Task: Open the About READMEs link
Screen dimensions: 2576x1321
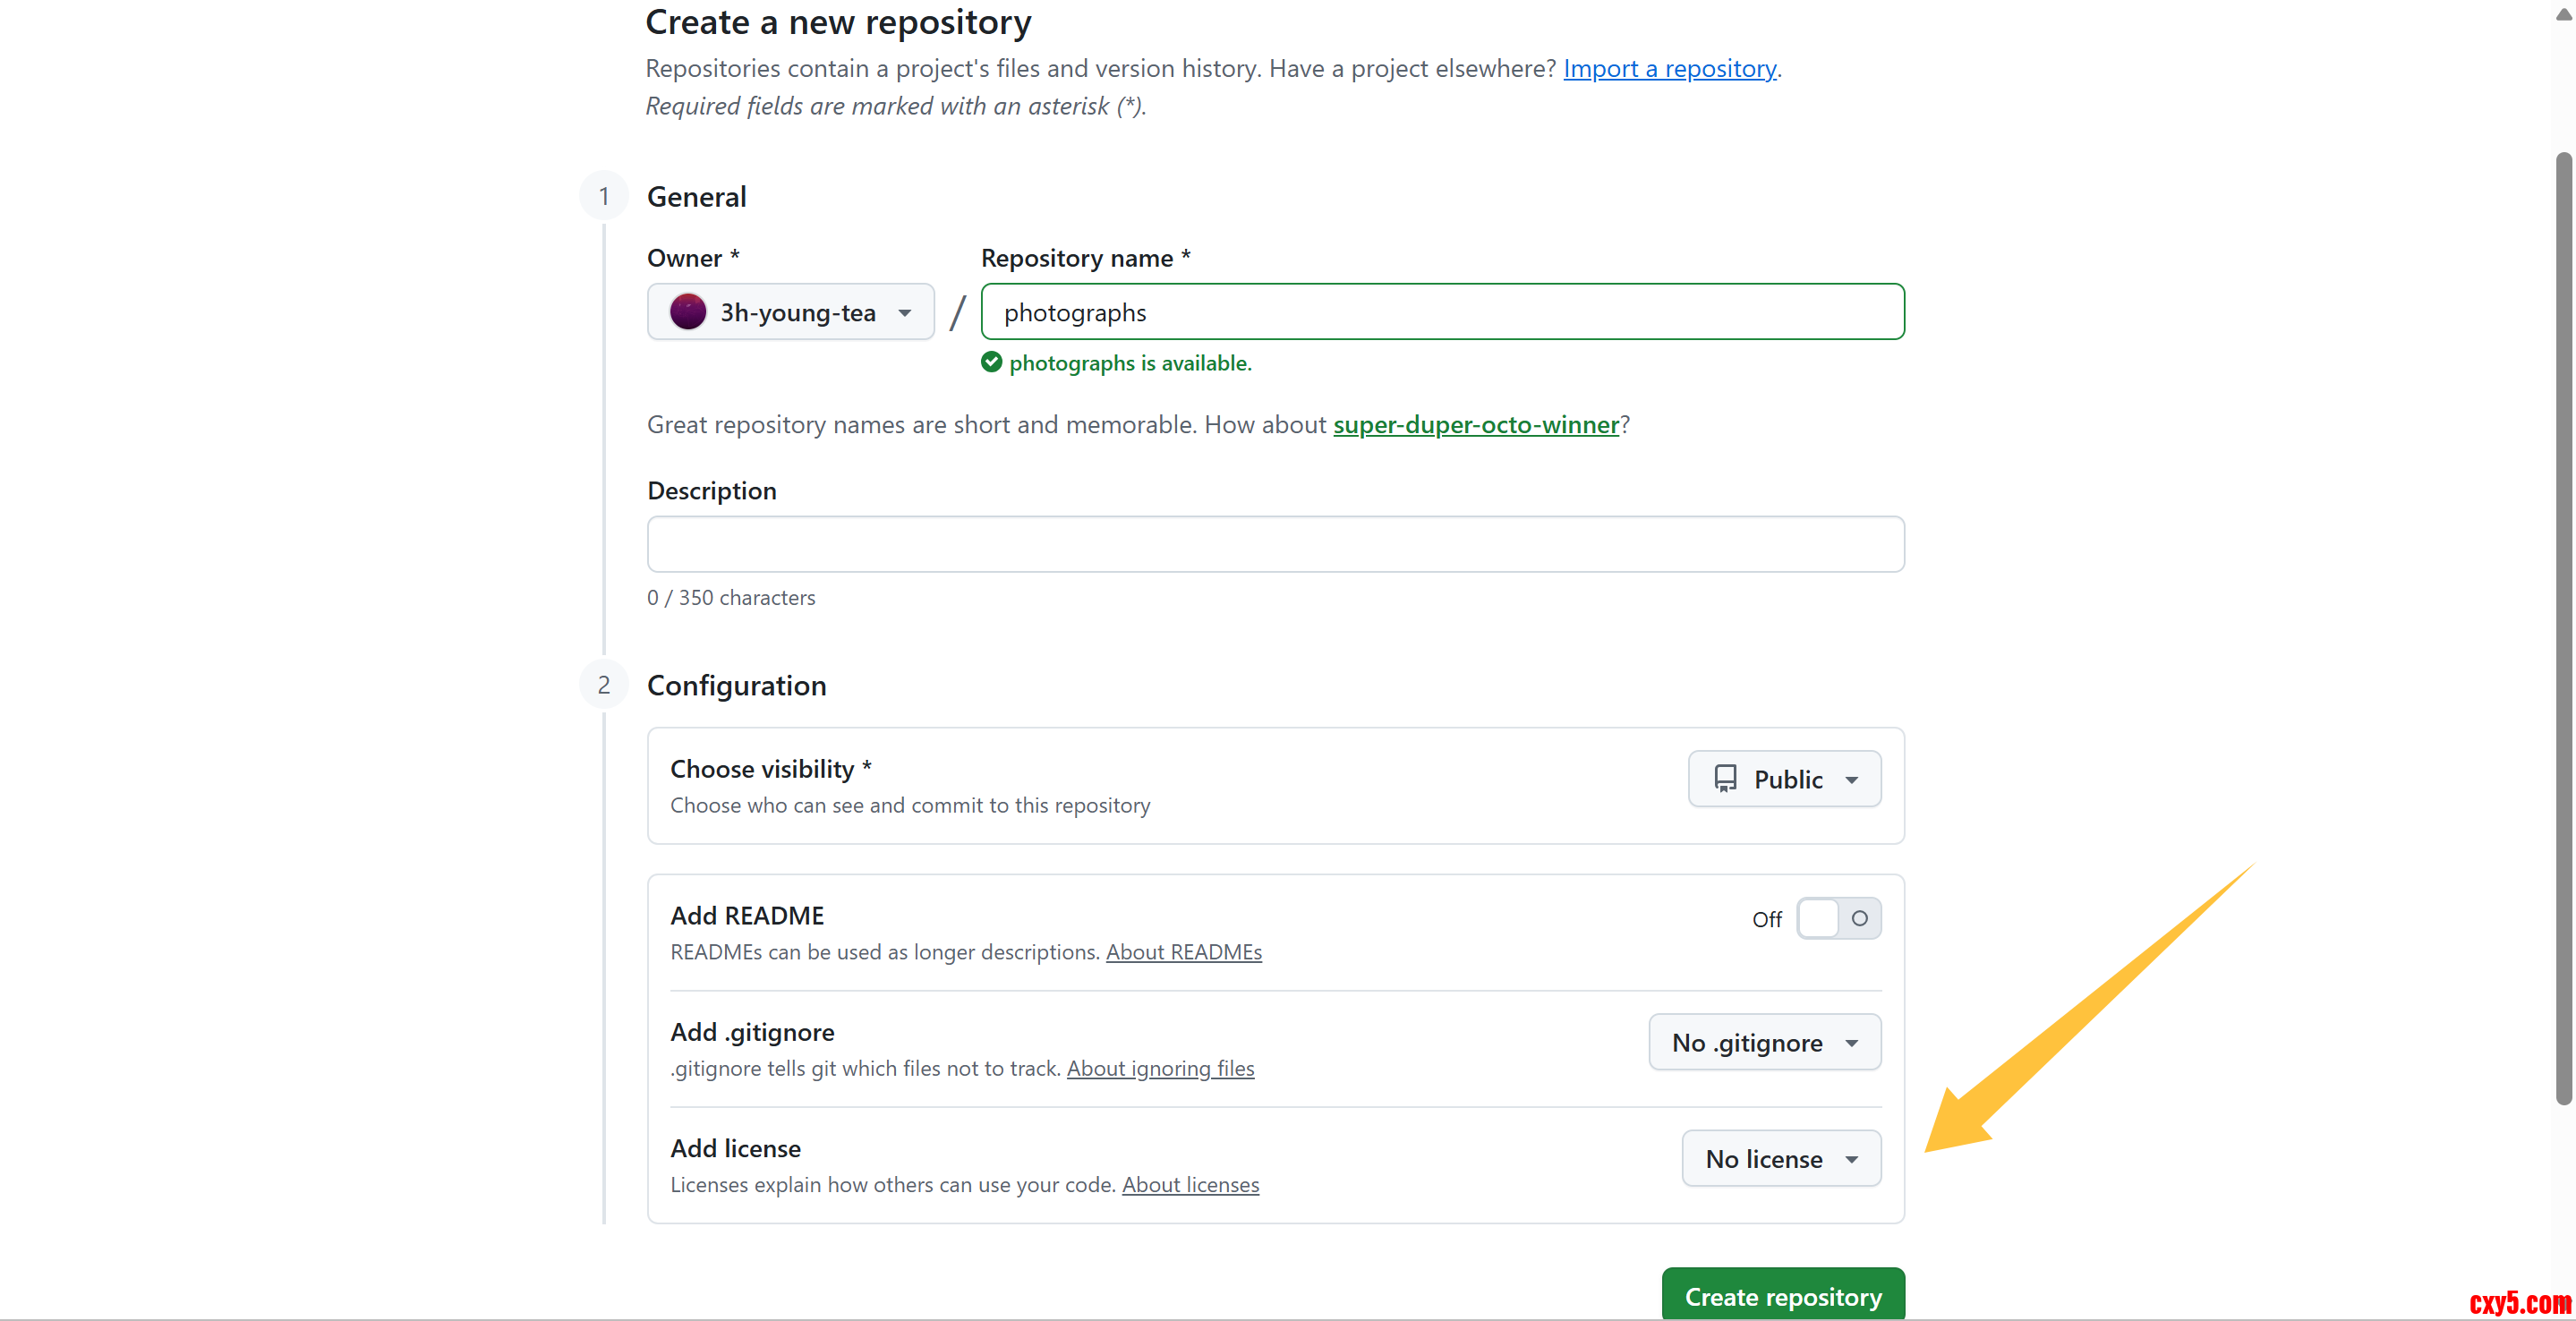Action: 1183,952
